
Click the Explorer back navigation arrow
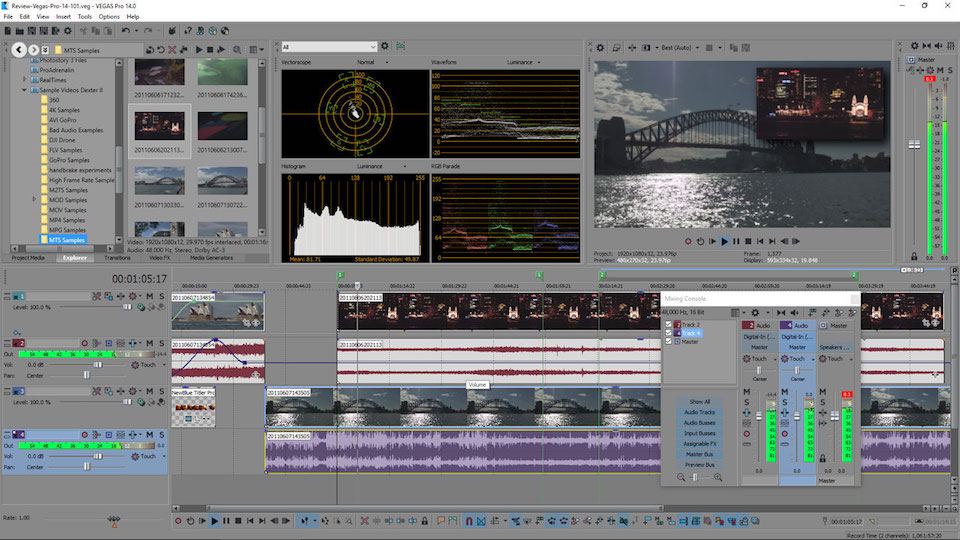(x=20, y=49)
